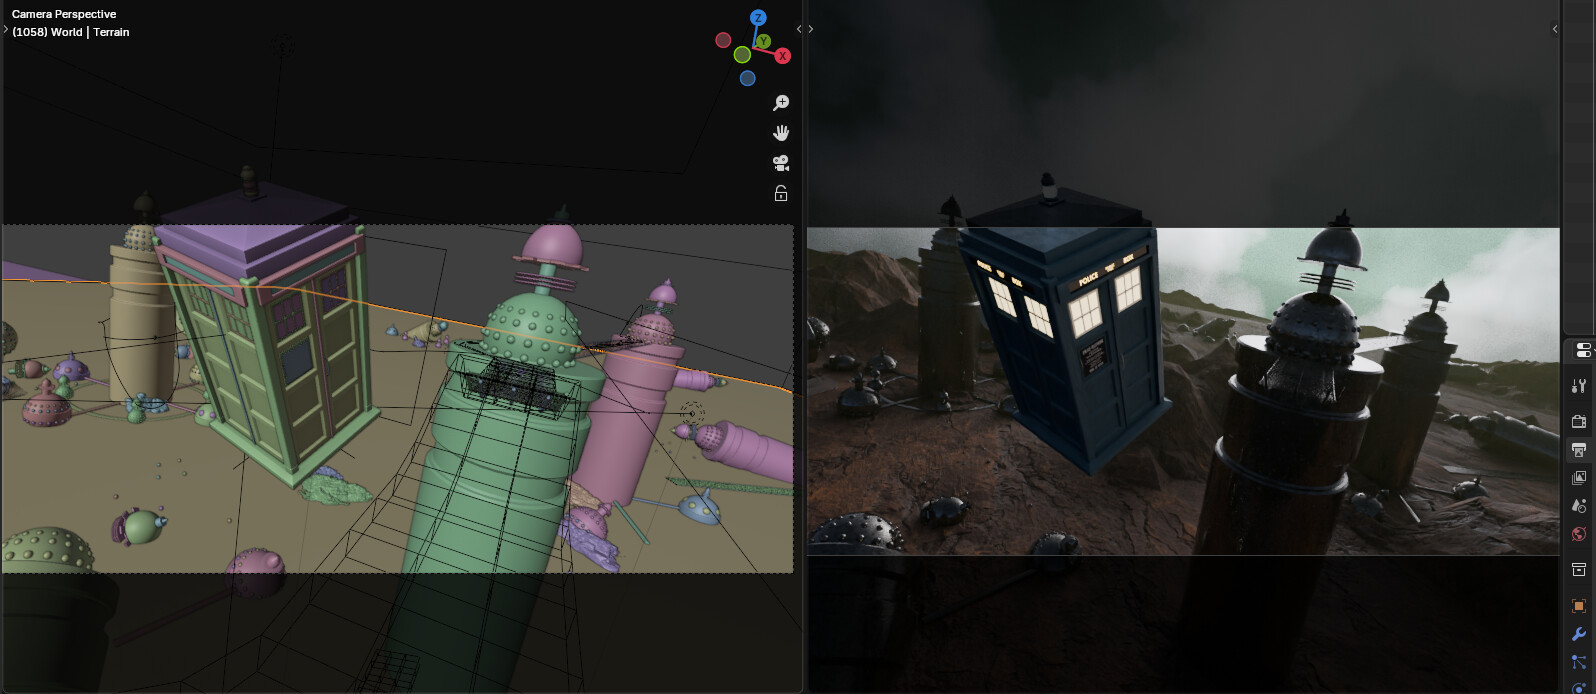This screenshot has width=1596, height=694.
Task: Open the Particles properties tab
Action: (x=1579, y=662)
